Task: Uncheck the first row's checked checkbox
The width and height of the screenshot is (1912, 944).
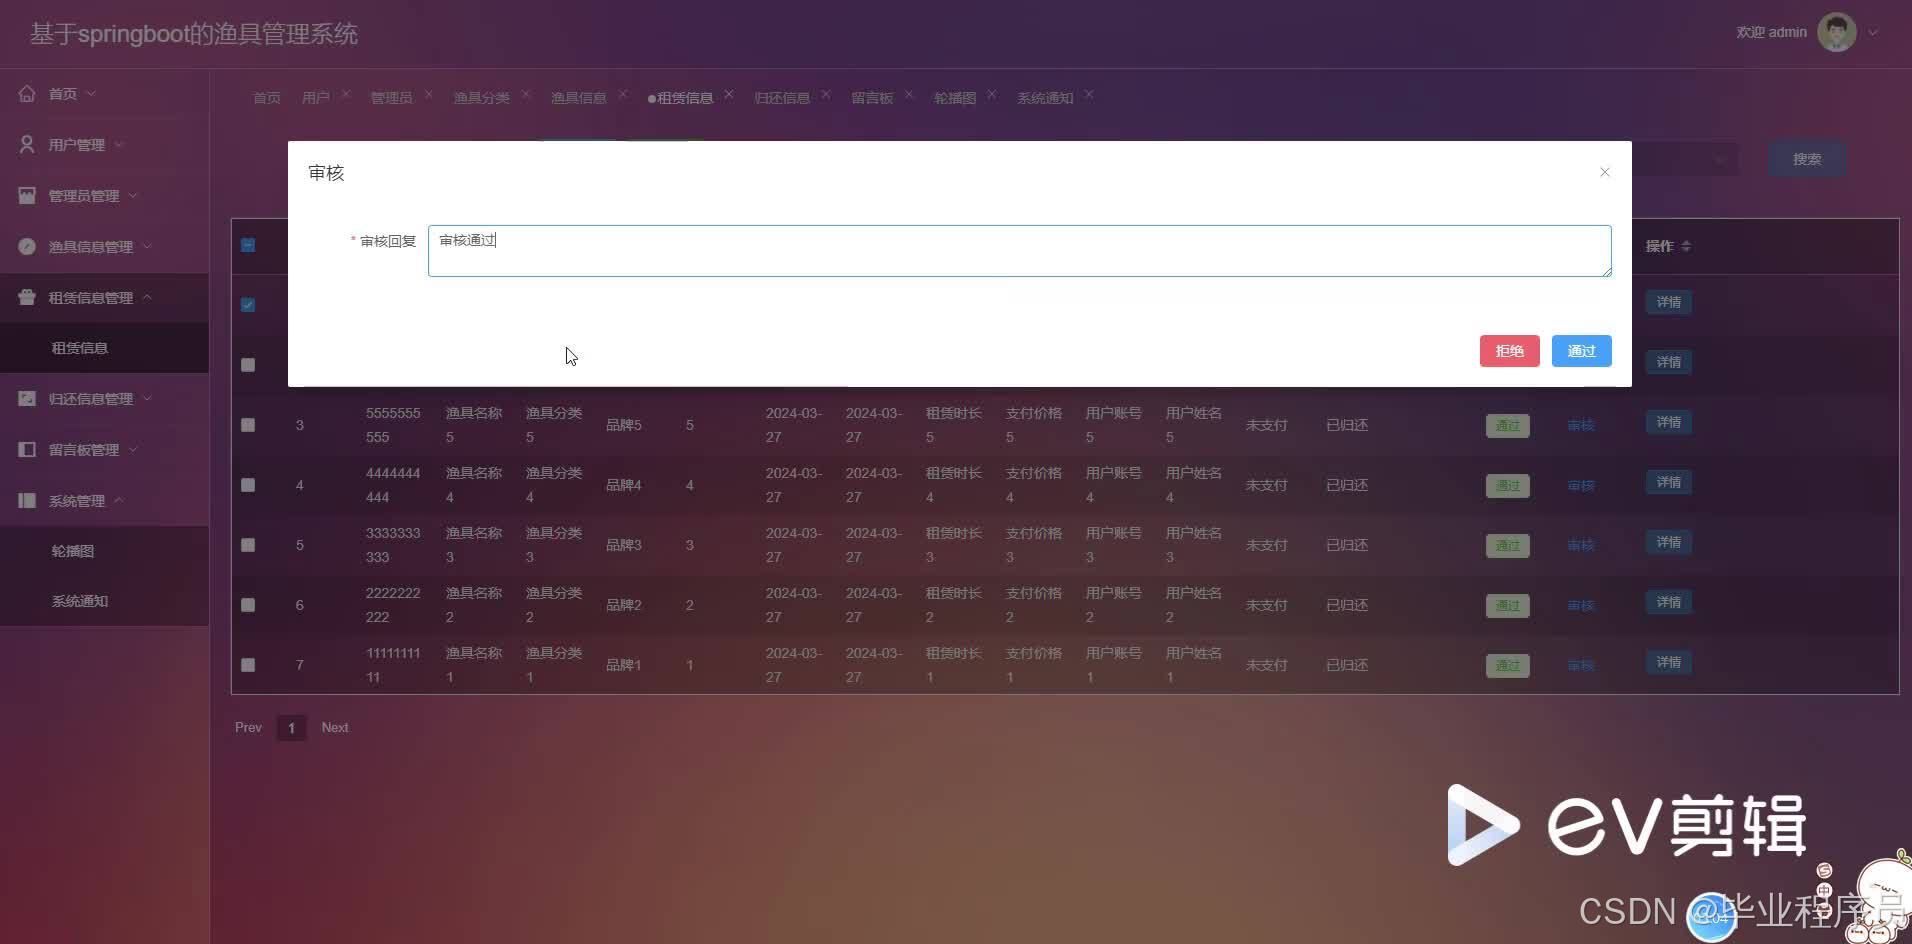Action: coord(248,305)
